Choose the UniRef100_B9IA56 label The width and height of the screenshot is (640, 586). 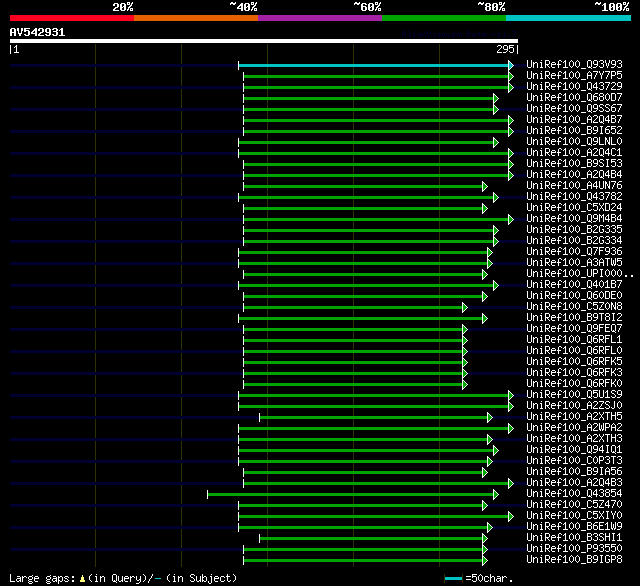click(x=574, y=472)
